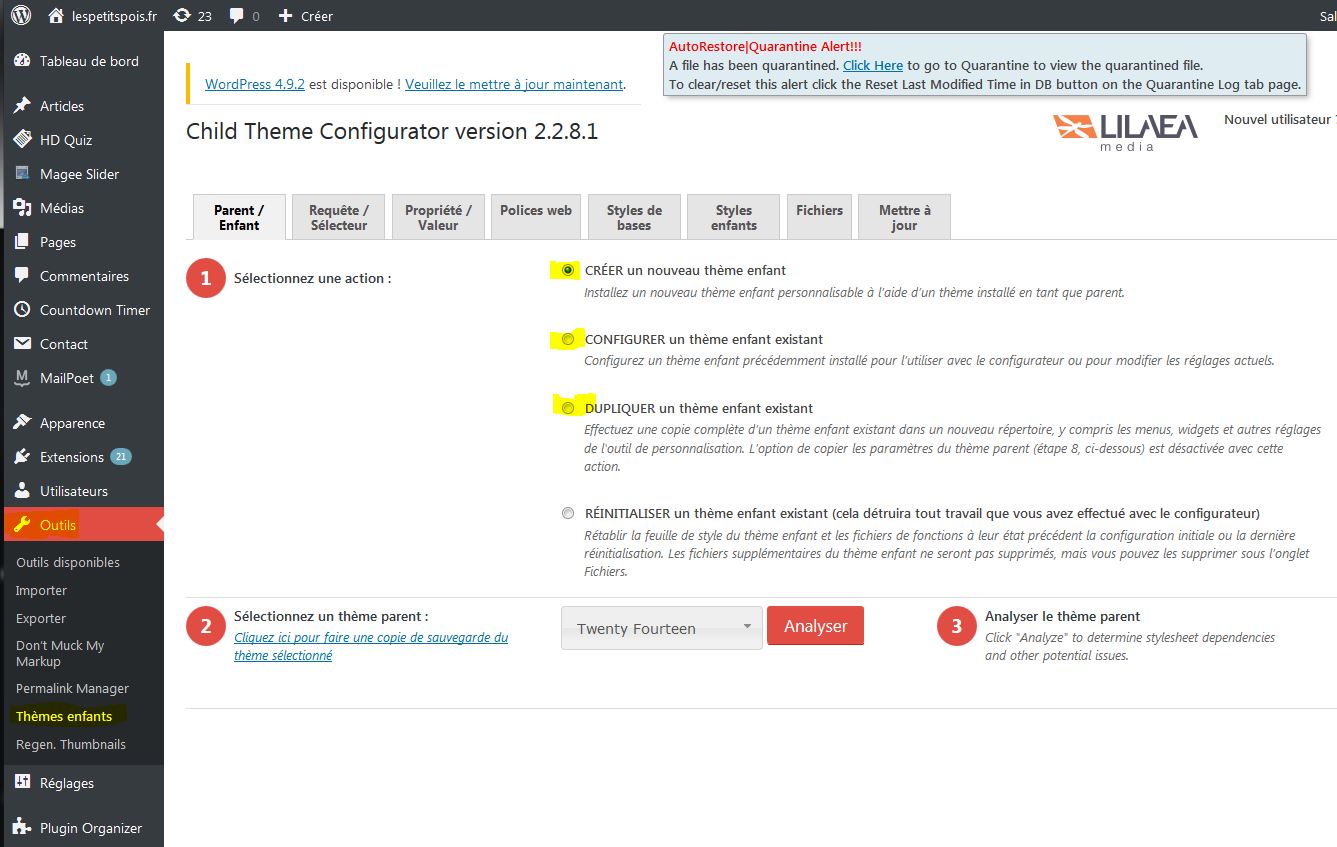Click the WordPress logo in admin bar
Screen dimensions: 1337x847
21,15
